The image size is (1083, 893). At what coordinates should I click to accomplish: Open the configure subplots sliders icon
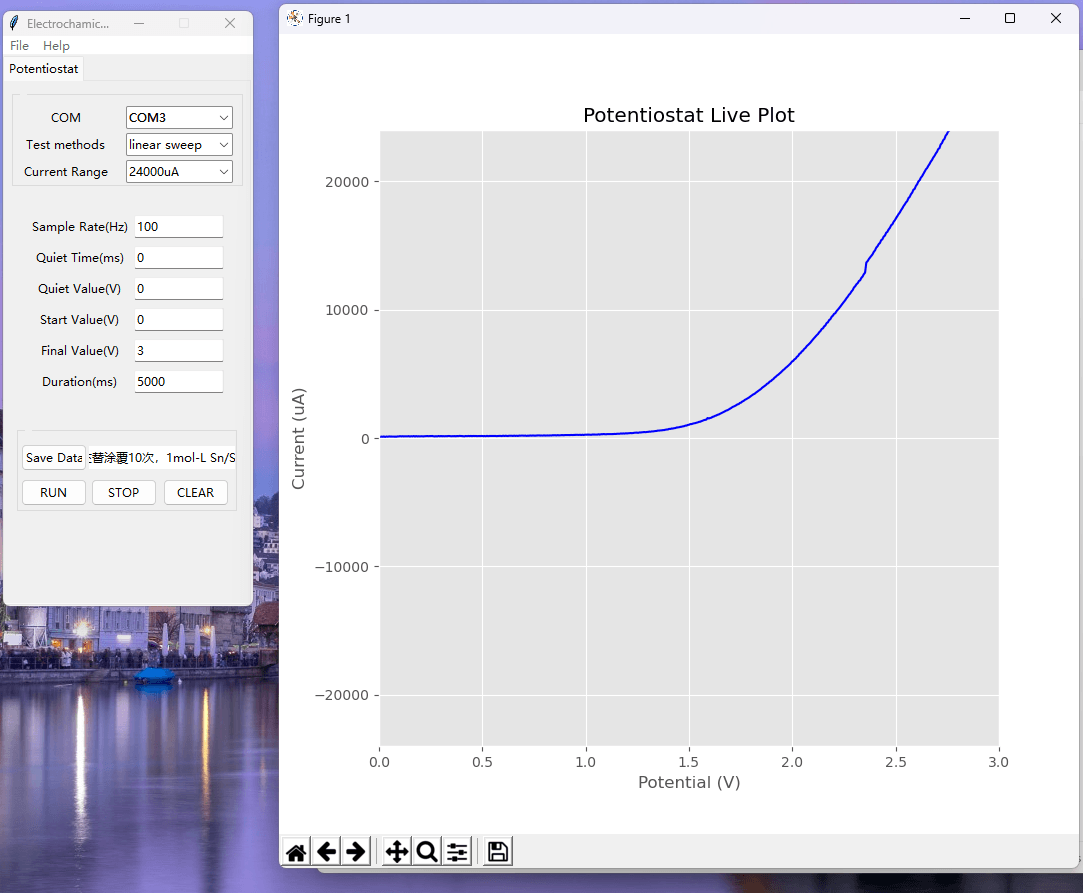[x=457, y=852]
